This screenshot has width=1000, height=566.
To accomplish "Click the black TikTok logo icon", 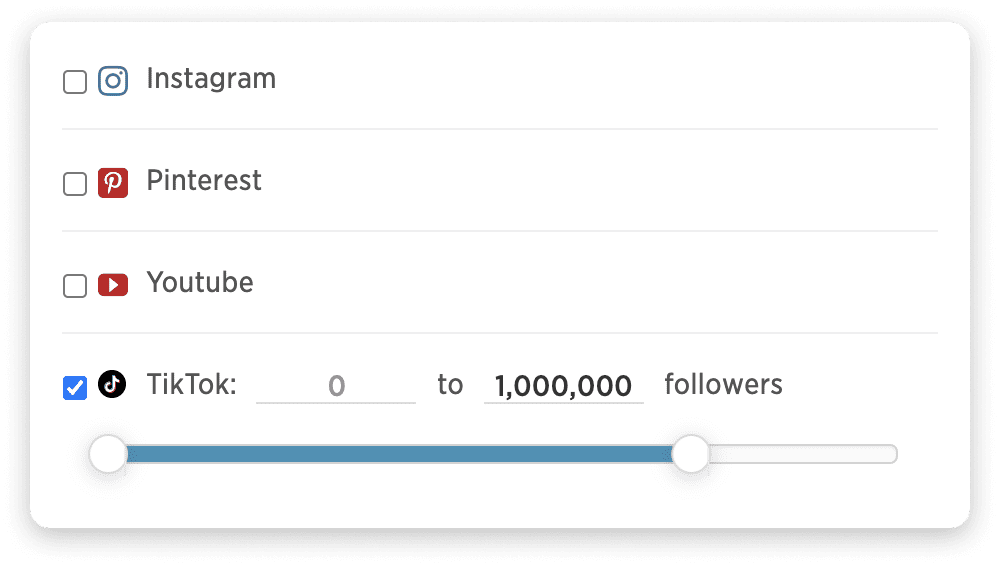I will (x=112, y=384).
